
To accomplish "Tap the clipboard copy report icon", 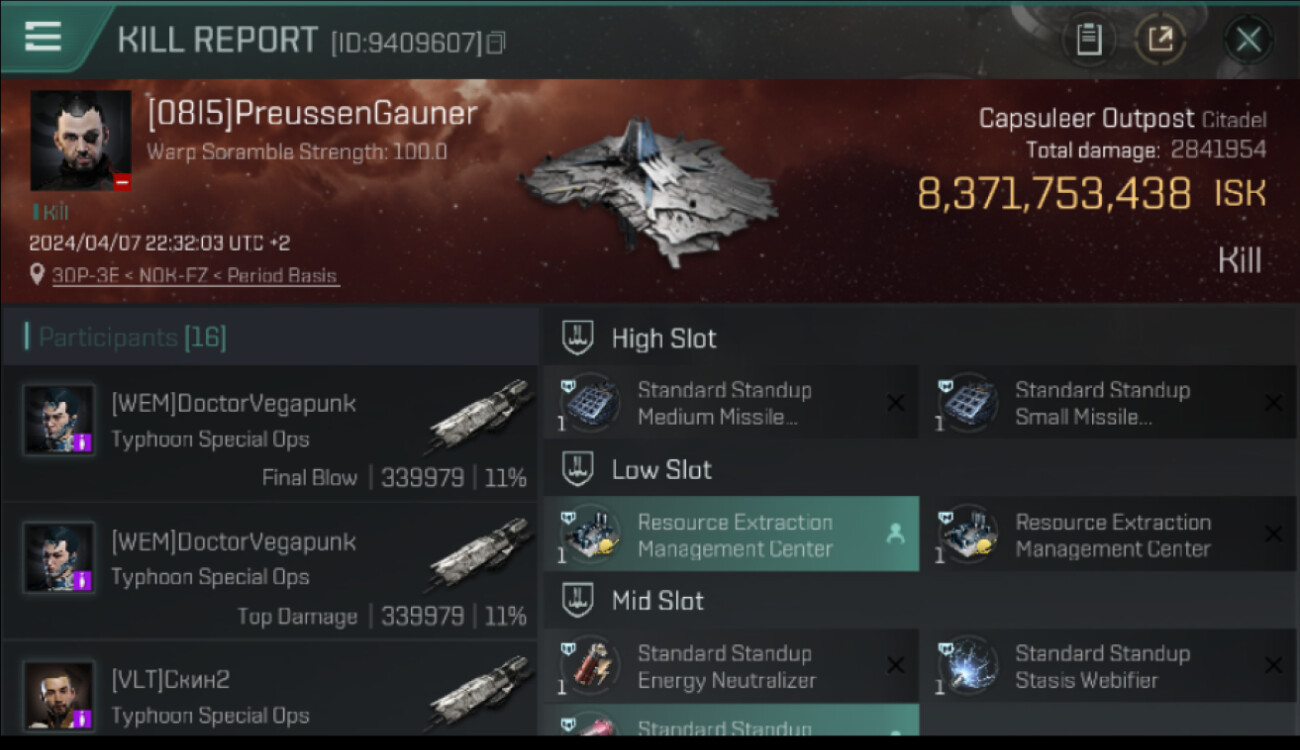I will pos(1088,40).
